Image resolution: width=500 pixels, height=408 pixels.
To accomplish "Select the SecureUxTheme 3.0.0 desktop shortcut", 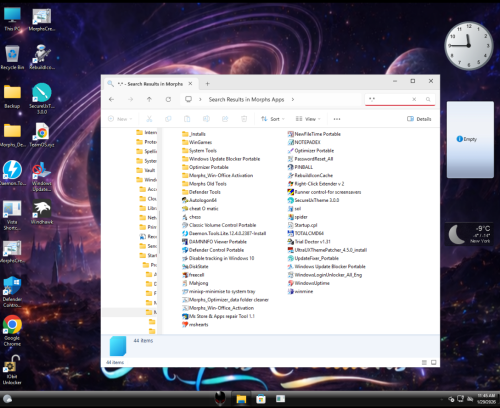I will (x=42, y=98).
